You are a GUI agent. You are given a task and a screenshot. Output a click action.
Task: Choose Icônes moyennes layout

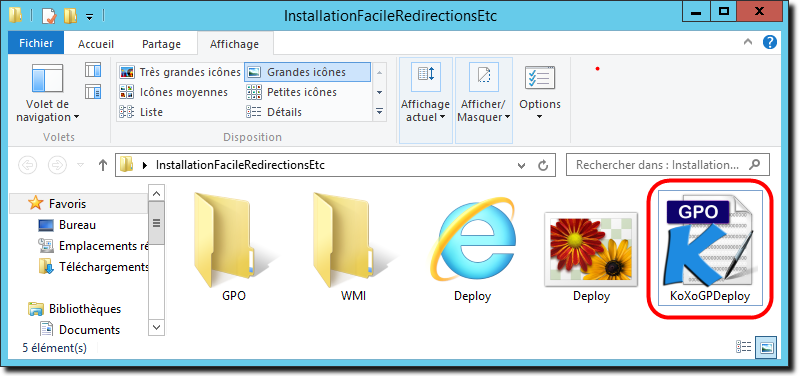[x=174, y=92]
